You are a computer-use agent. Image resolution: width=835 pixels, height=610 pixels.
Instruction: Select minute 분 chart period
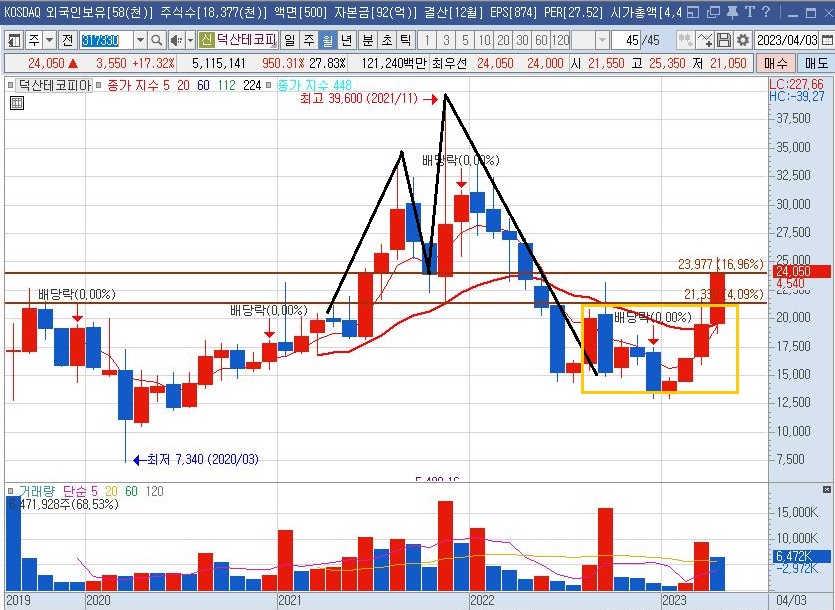pyautogui.click(x=367, y=40)
